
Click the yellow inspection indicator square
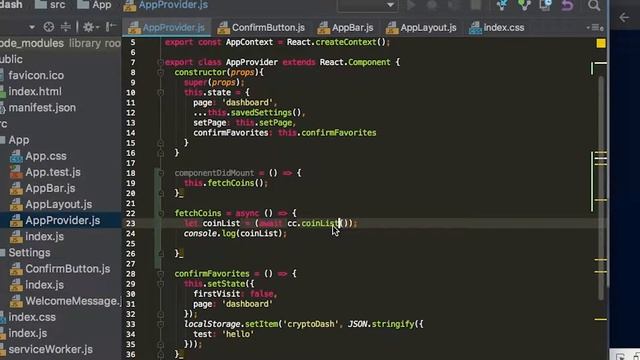tap(601, 43)
